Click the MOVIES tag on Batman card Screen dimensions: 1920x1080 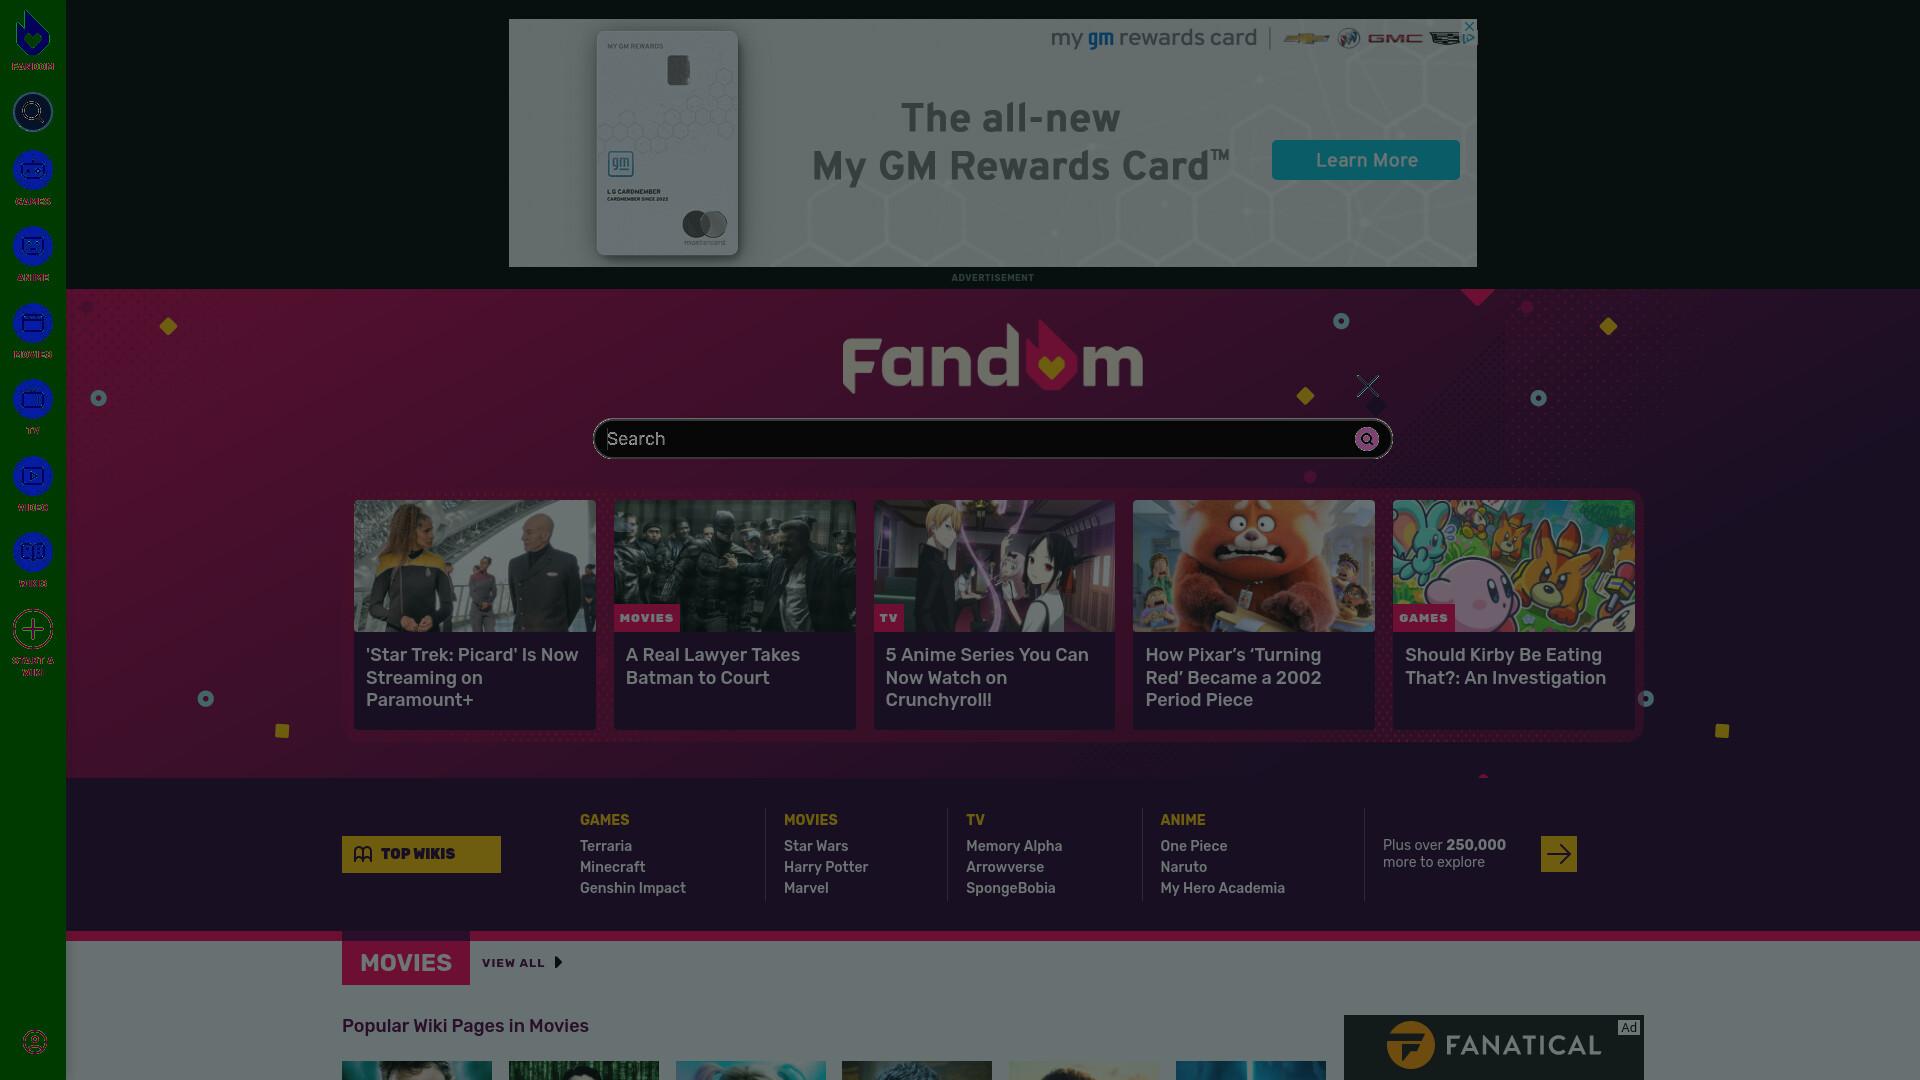(x=646, y=618)
